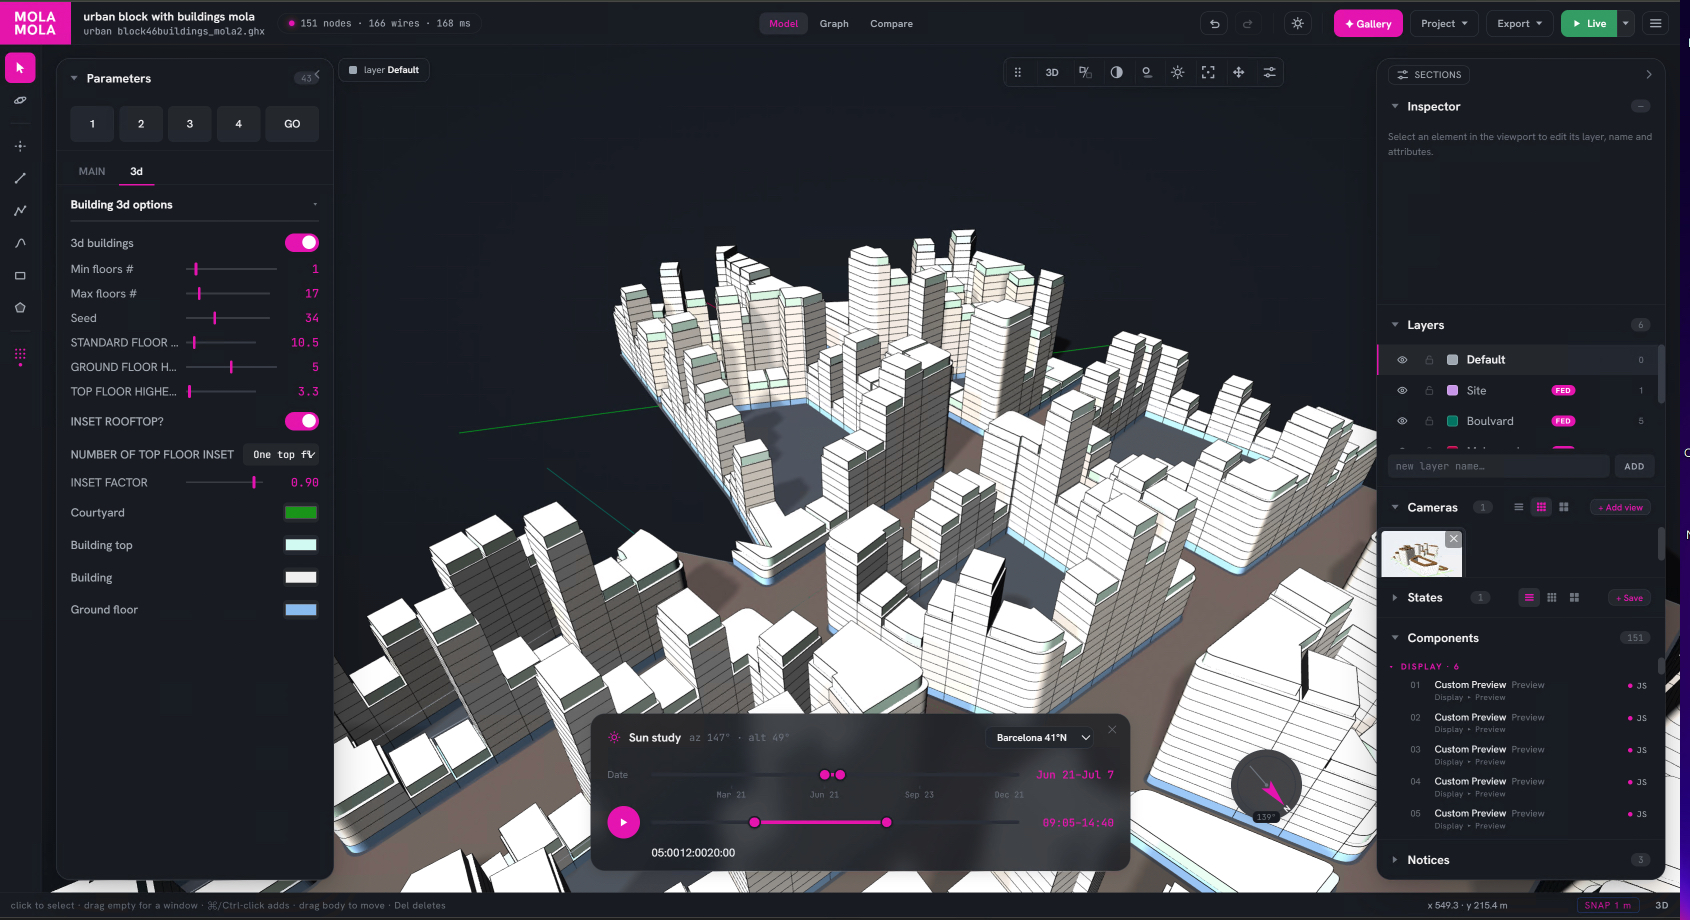Activate the orbit view tool

pos(20,101)
